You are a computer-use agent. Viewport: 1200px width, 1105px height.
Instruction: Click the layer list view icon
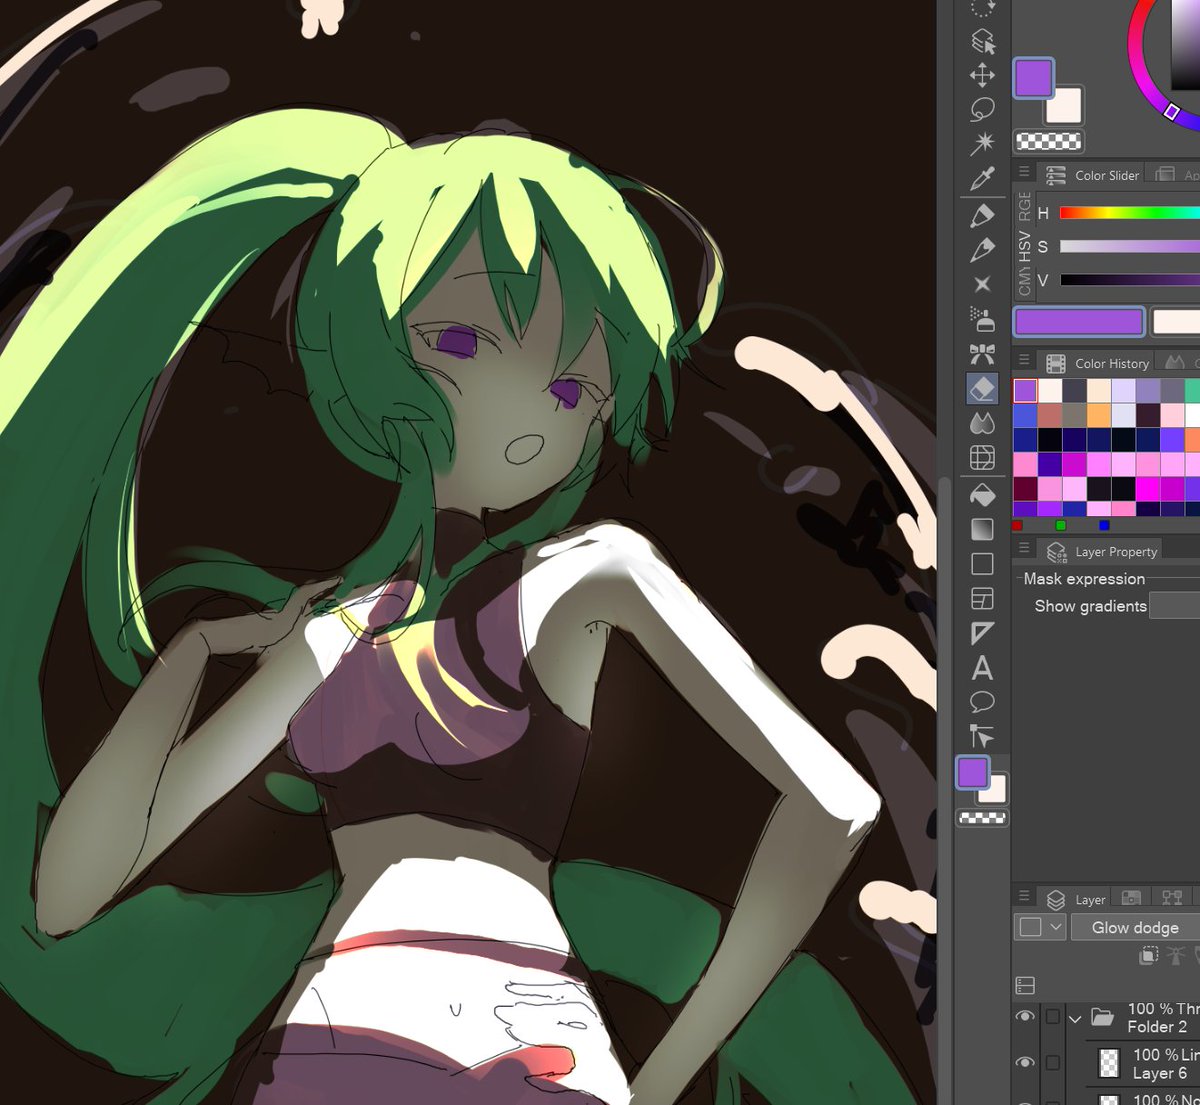pos(1024,986)
